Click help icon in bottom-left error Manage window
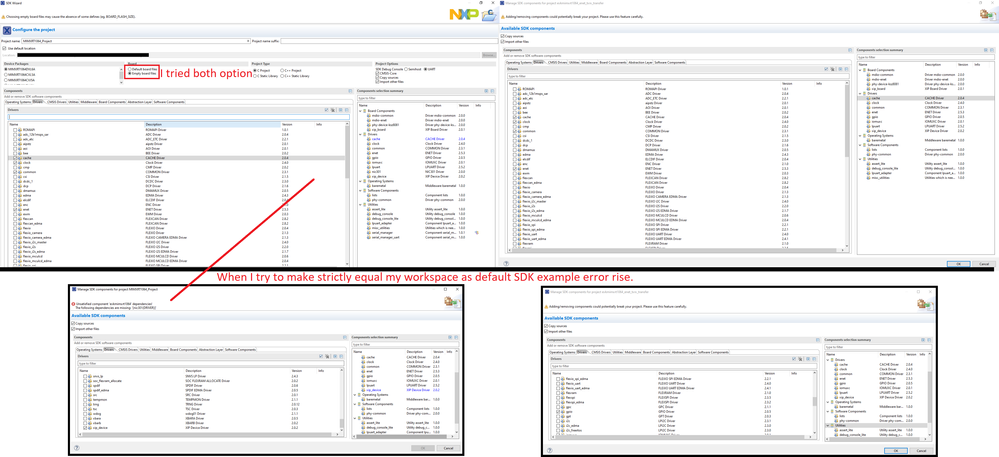 tap(76, 447)
